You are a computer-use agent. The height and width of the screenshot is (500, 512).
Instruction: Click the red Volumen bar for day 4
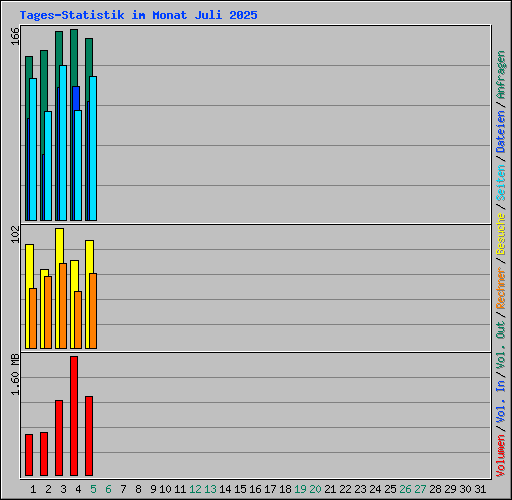pos(74,416)
